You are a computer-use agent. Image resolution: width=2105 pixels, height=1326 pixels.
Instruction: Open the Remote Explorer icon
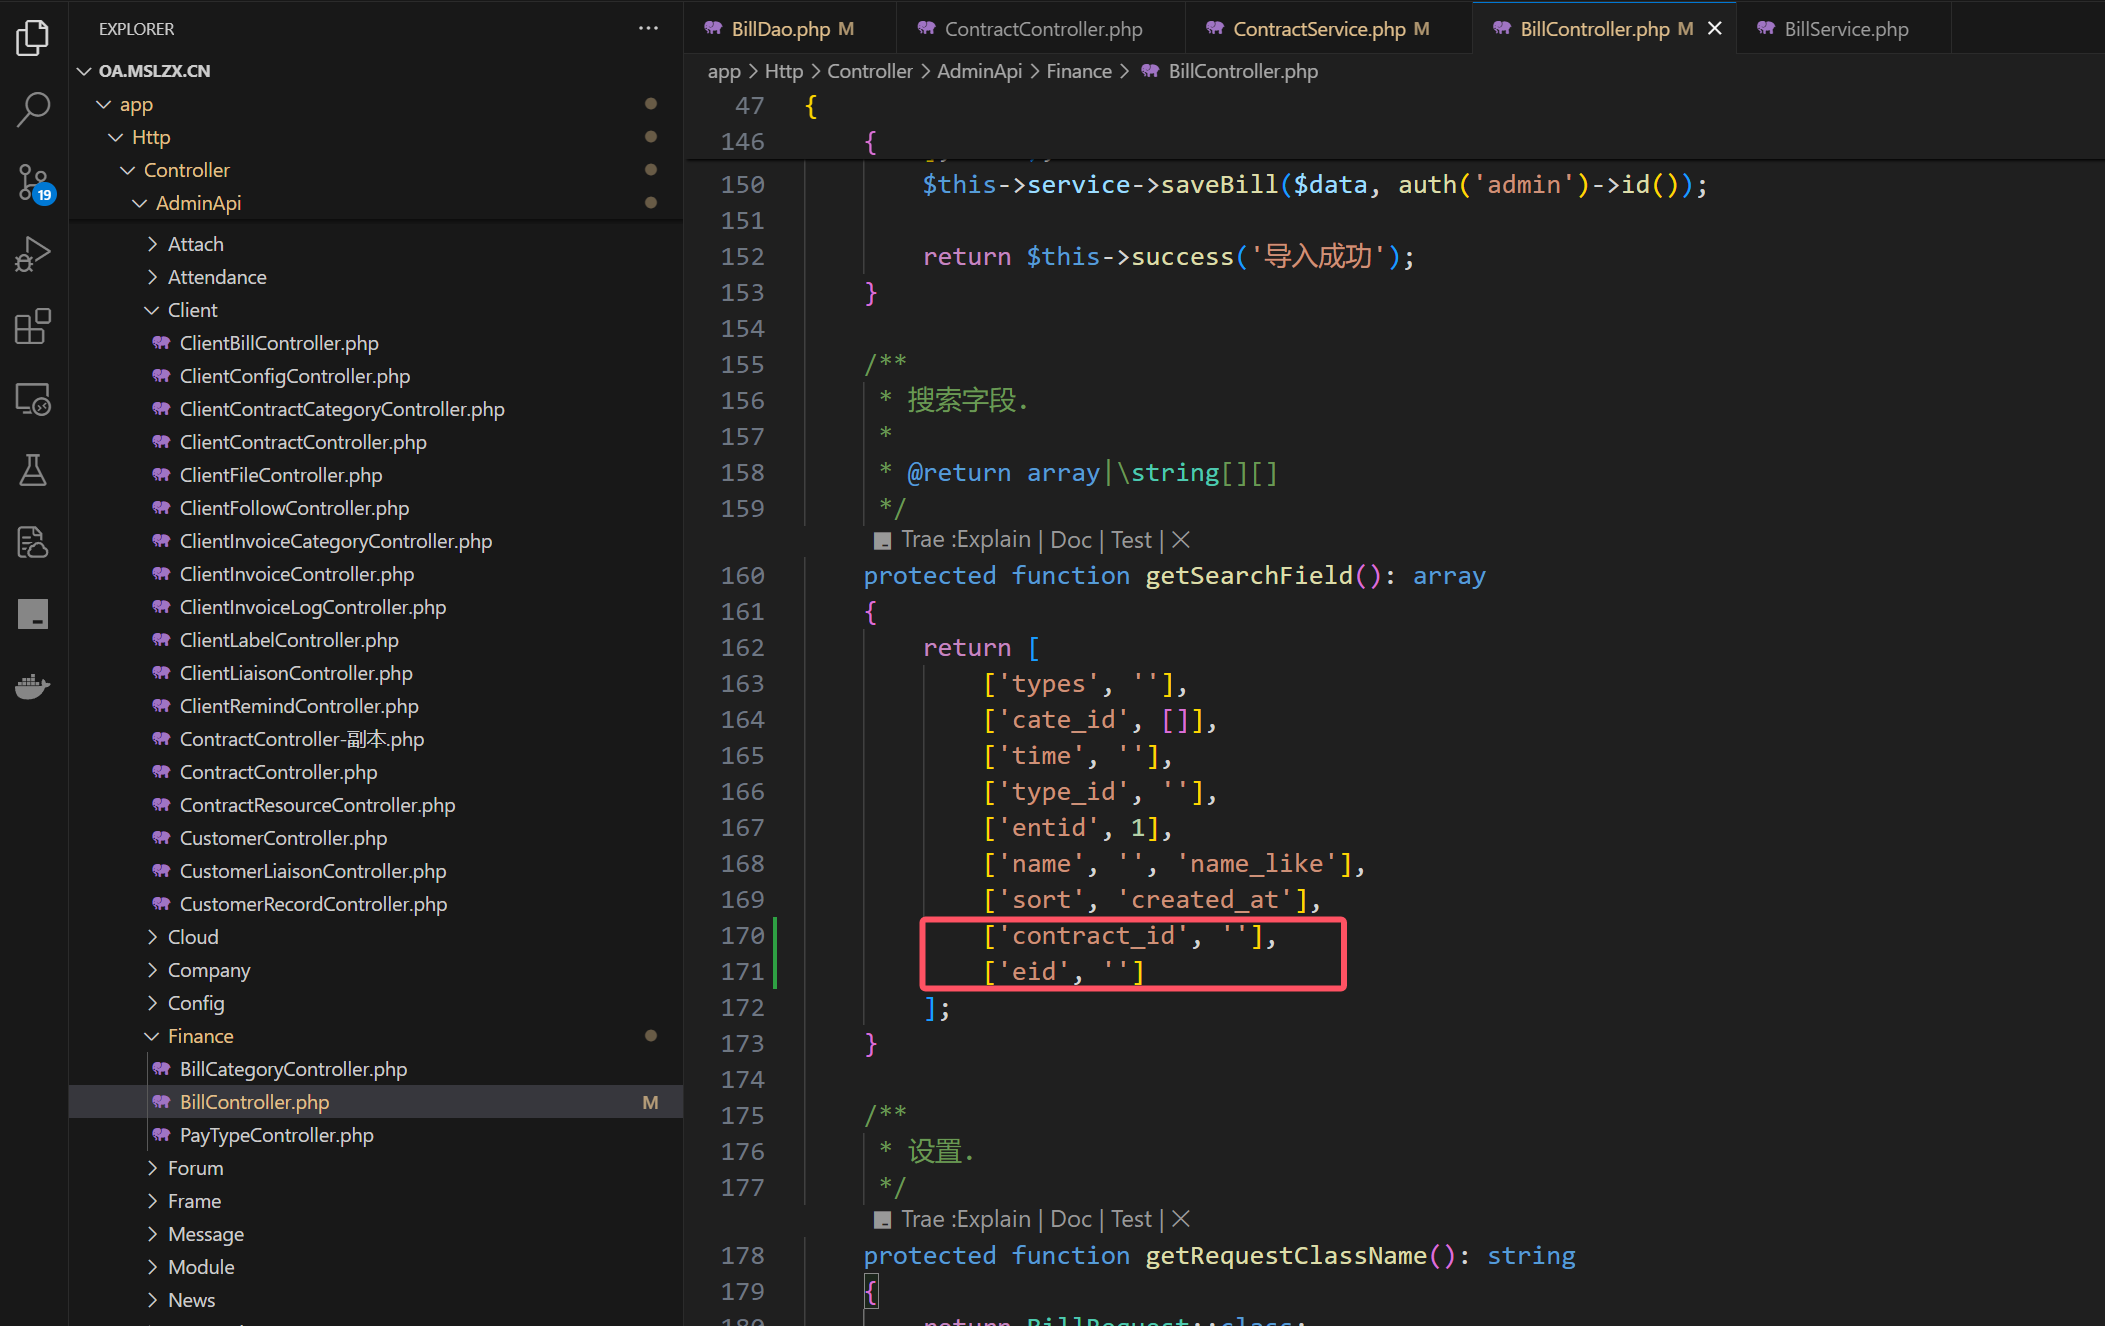coord(33,399)
